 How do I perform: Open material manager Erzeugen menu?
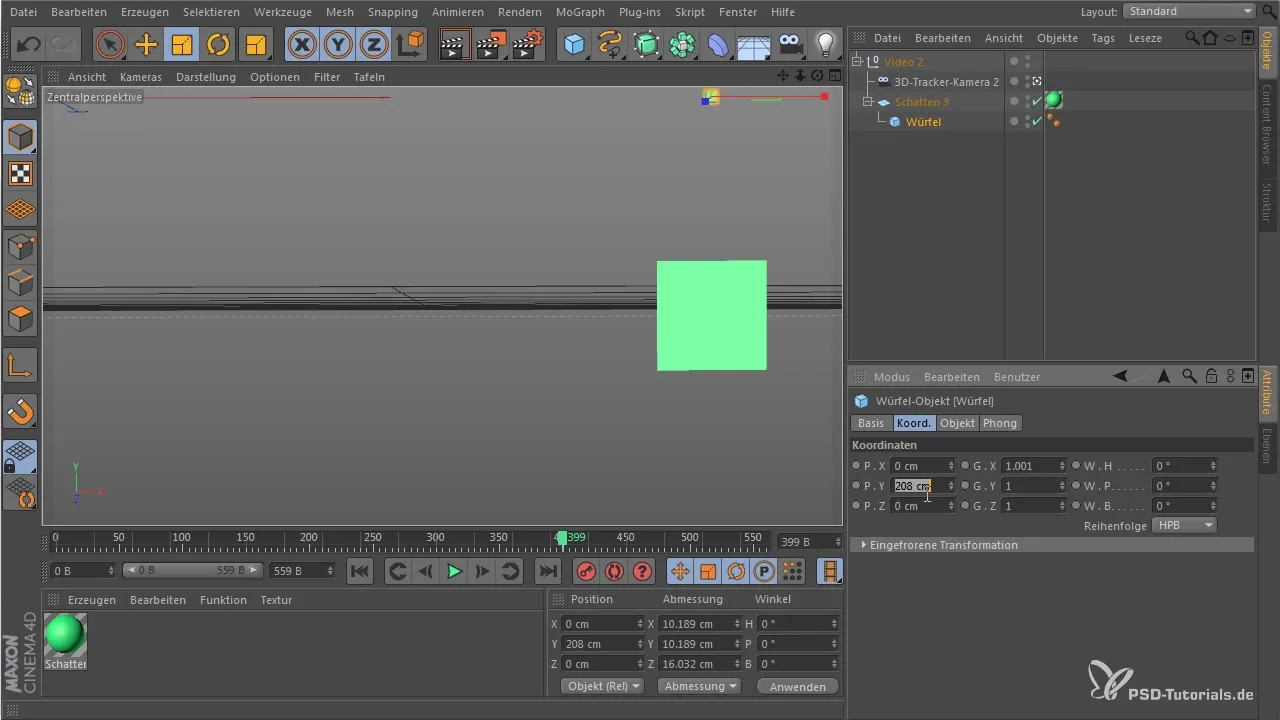(x=92, y=600)
